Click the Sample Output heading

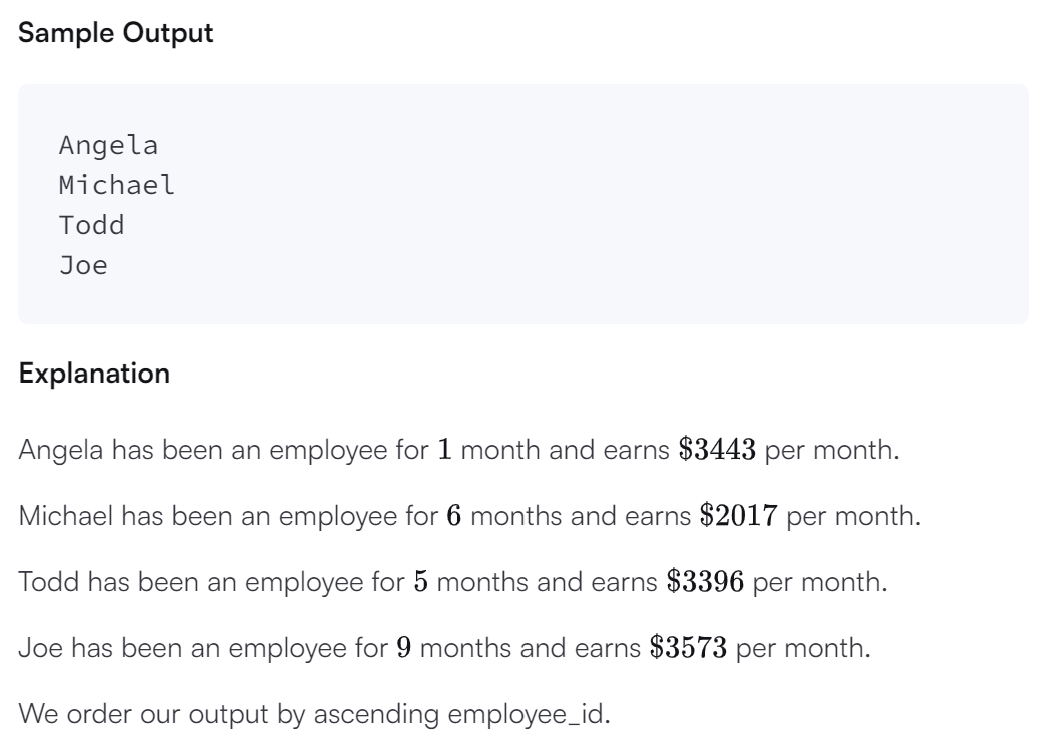click(115, 33)
